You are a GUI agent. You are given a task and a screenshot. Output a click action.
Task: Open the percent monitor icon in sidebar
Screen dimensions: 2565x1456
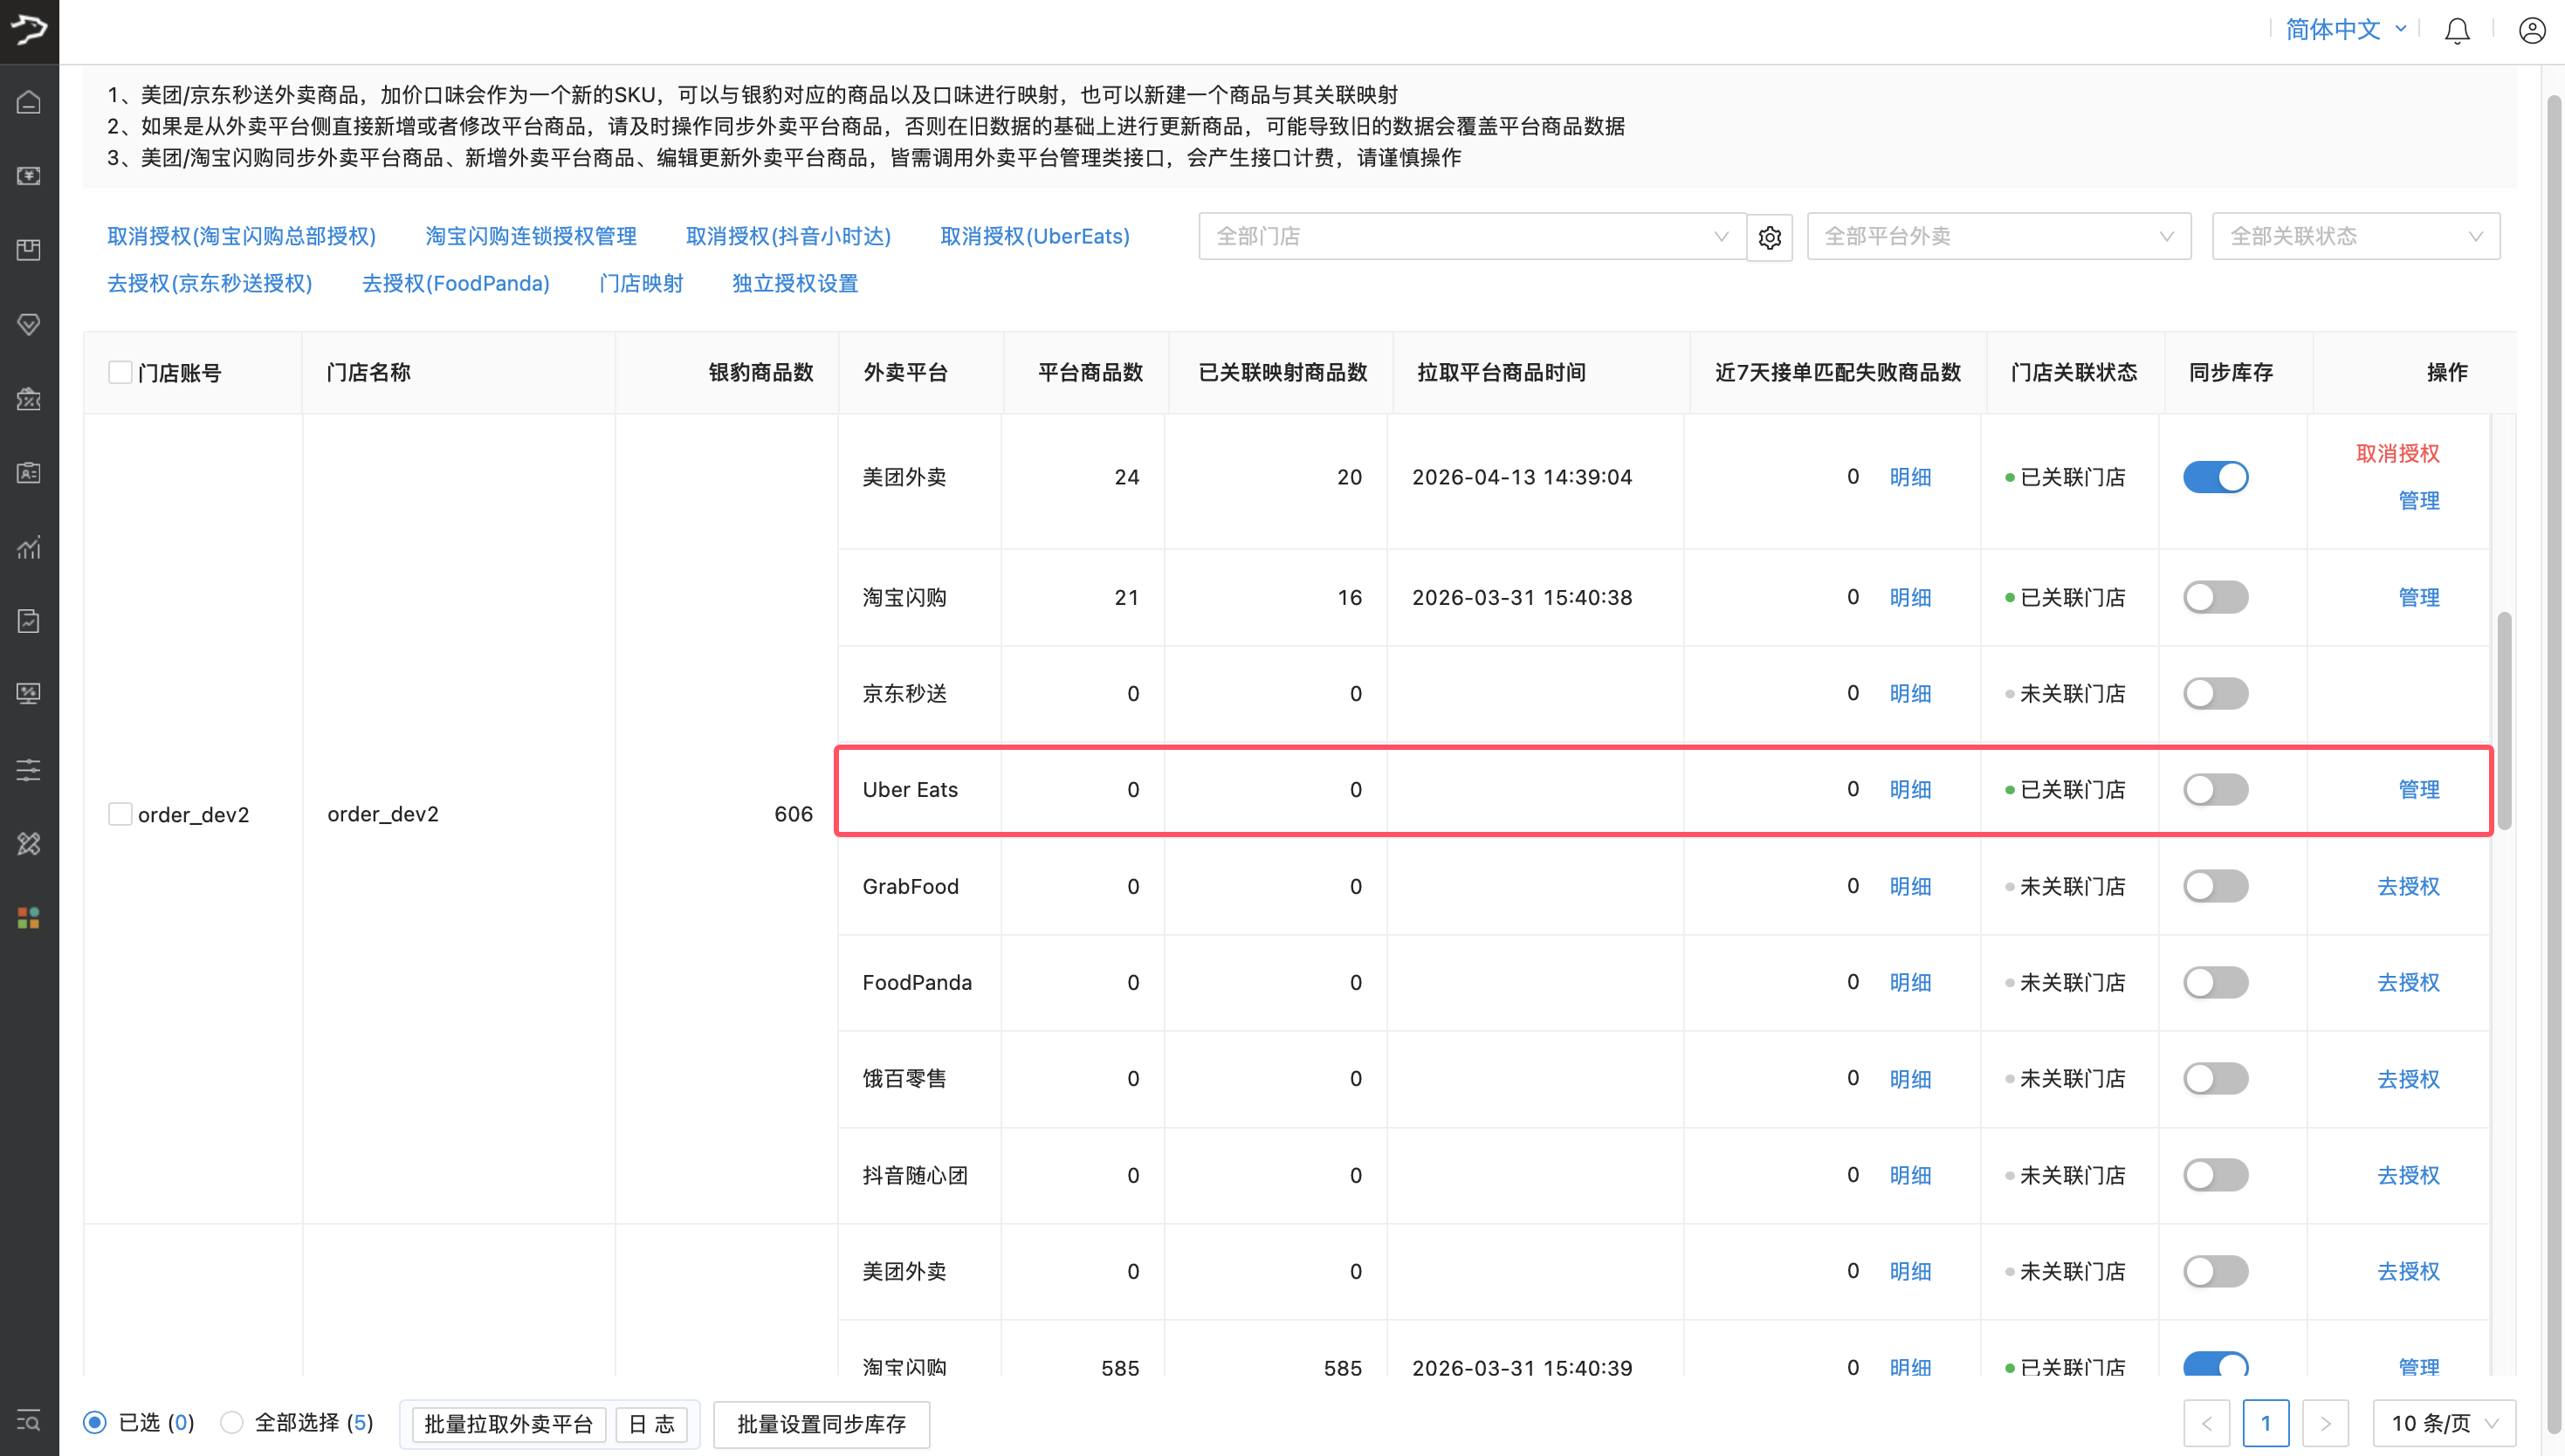click(x=29, y=694)
